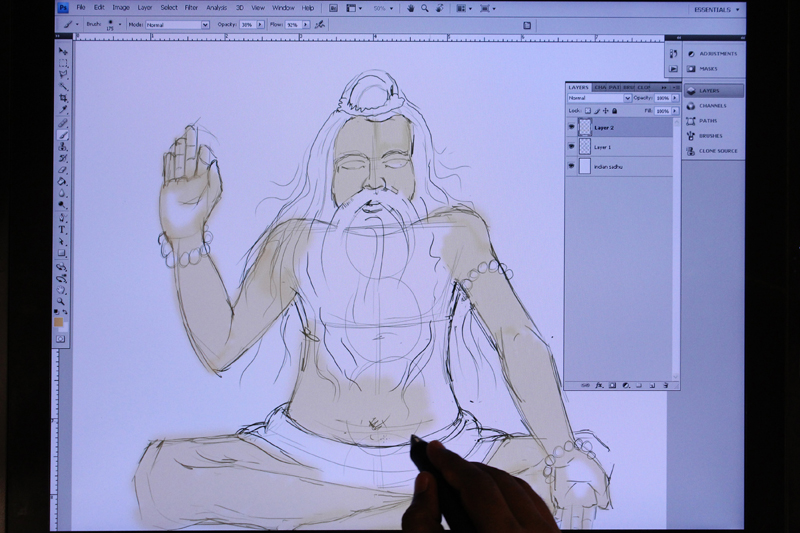The width and height of the screenshot is (800, 533).
Task: Click the foreground color swatch
Action: click(x=59, y=322)
